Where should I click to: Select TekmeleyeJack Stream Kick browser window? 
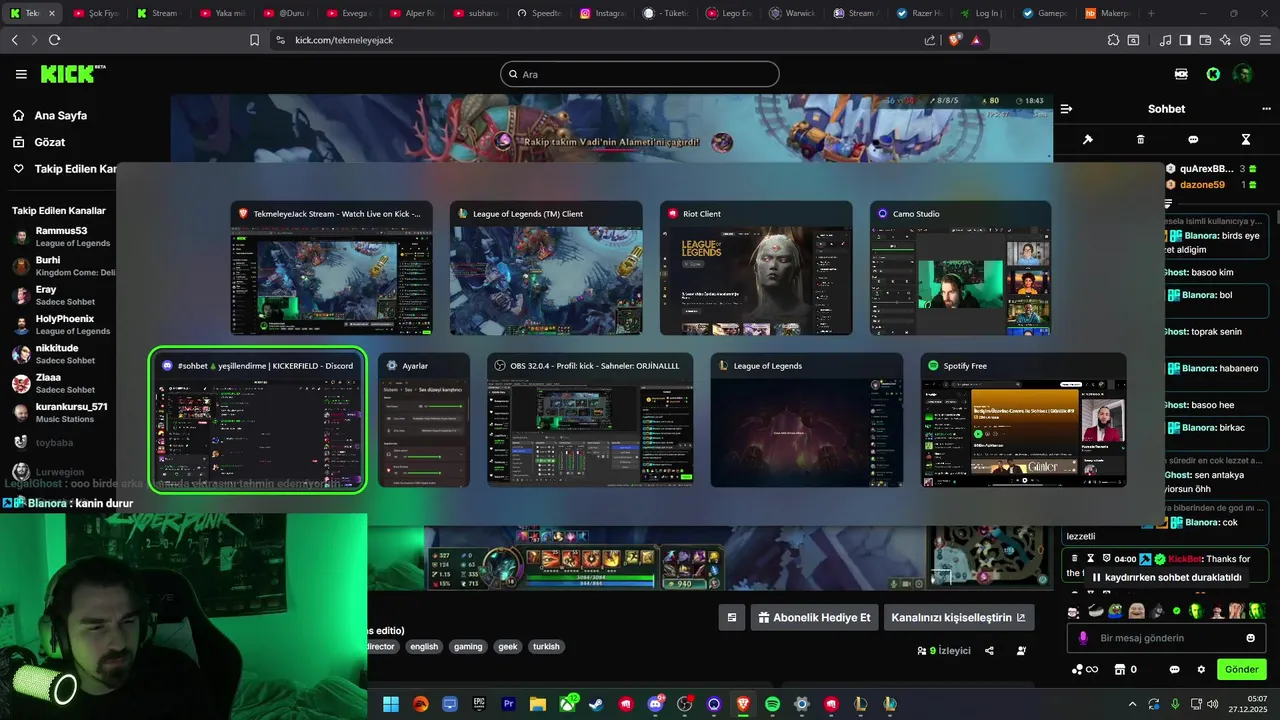pos(332,268)
